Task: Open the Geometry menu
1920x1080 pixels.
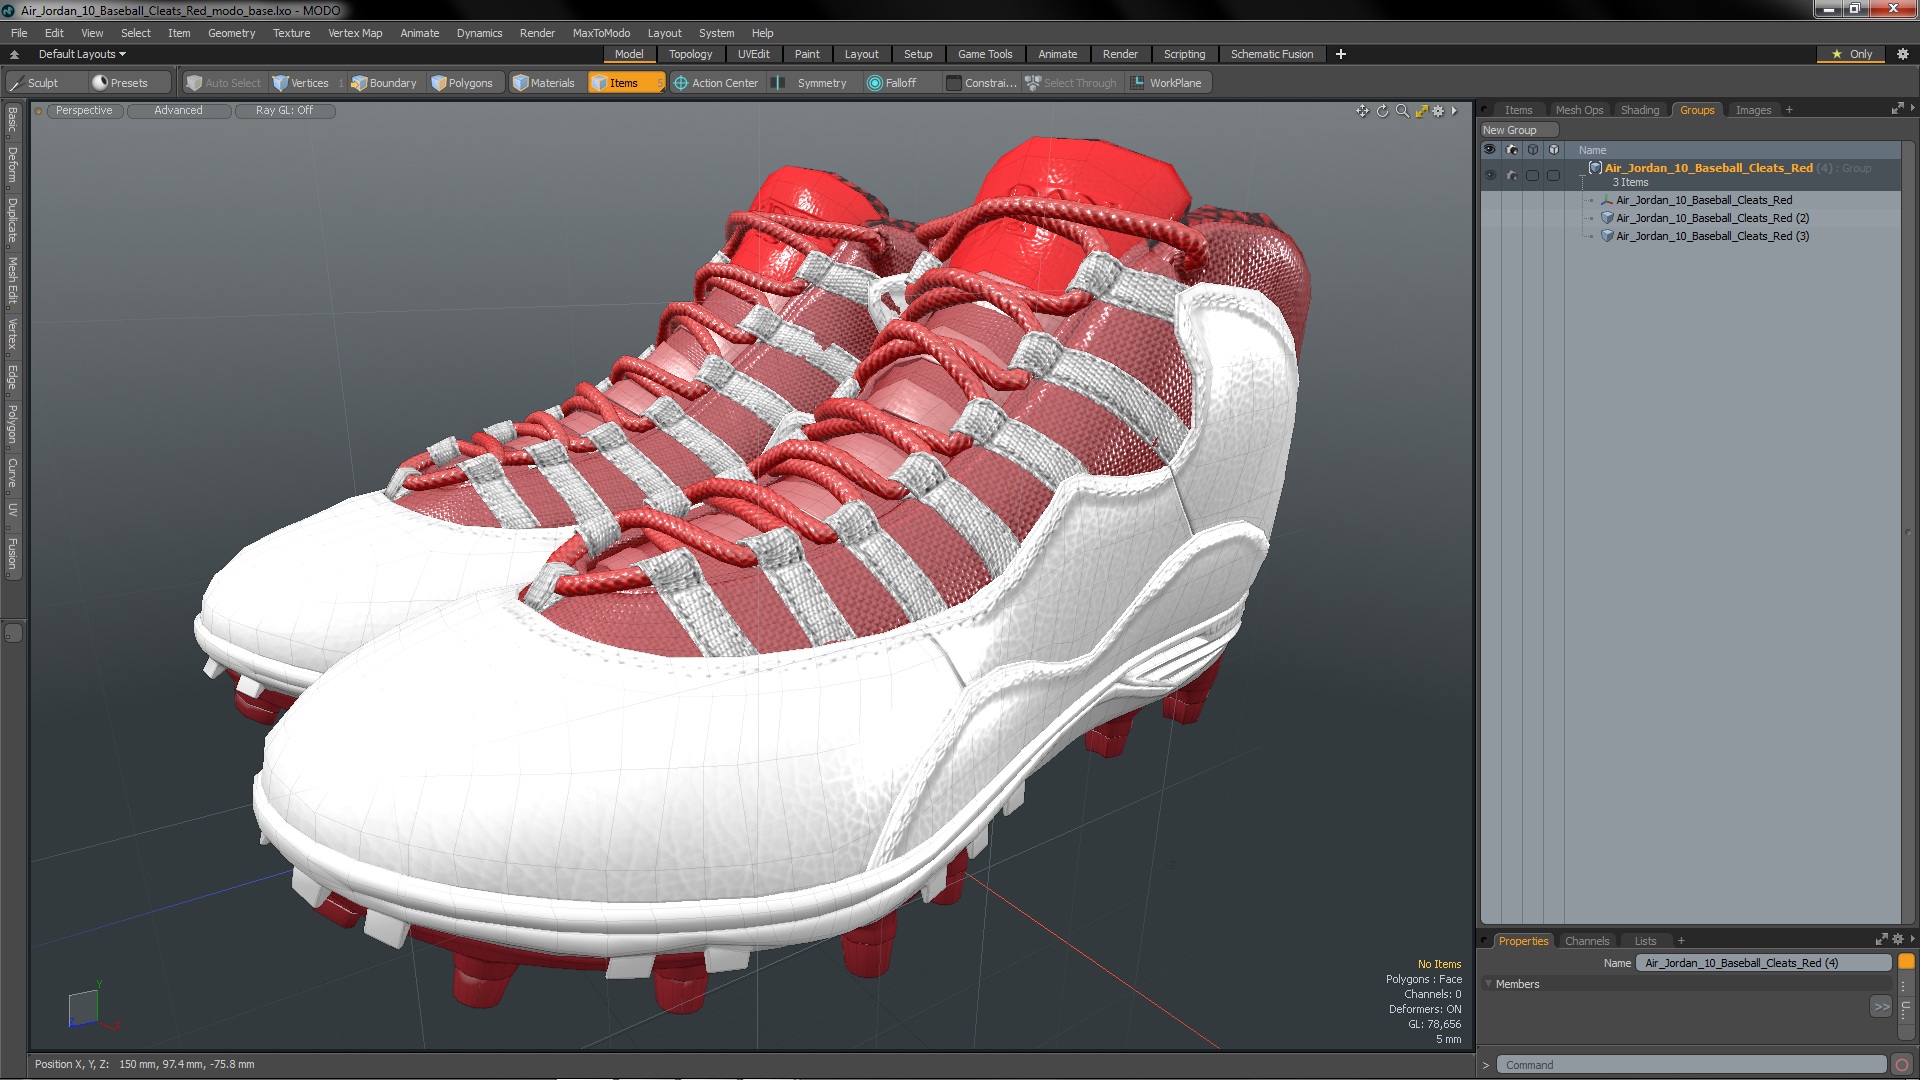Action: click(231, 33)
